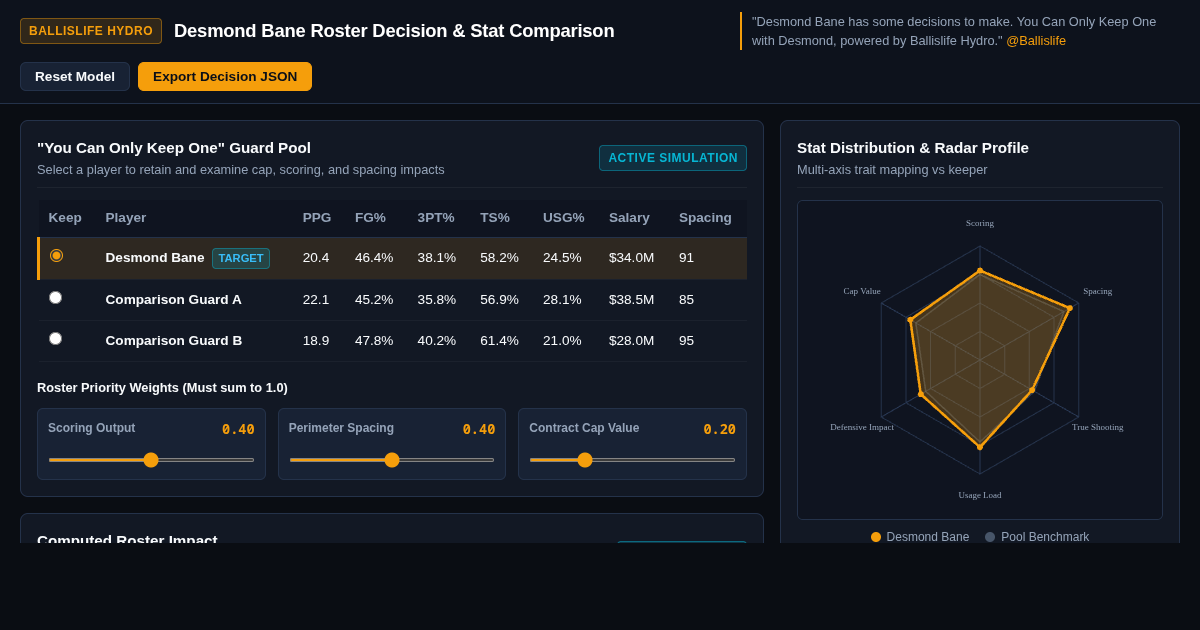Click Export Decision JSON button
This screenshot has height=630, width=1200.
click(x=225, y=77)
